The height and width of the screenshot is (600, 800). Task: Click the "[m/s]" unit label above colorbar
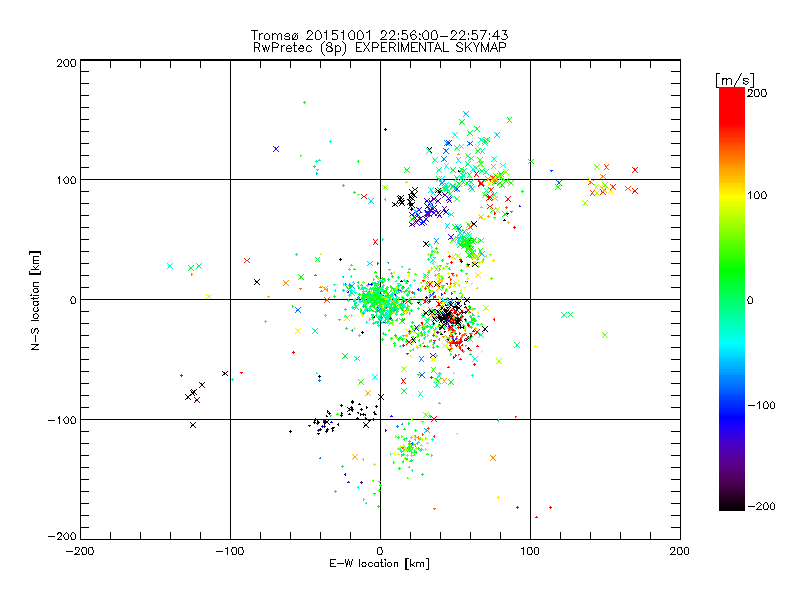[735, 80]
